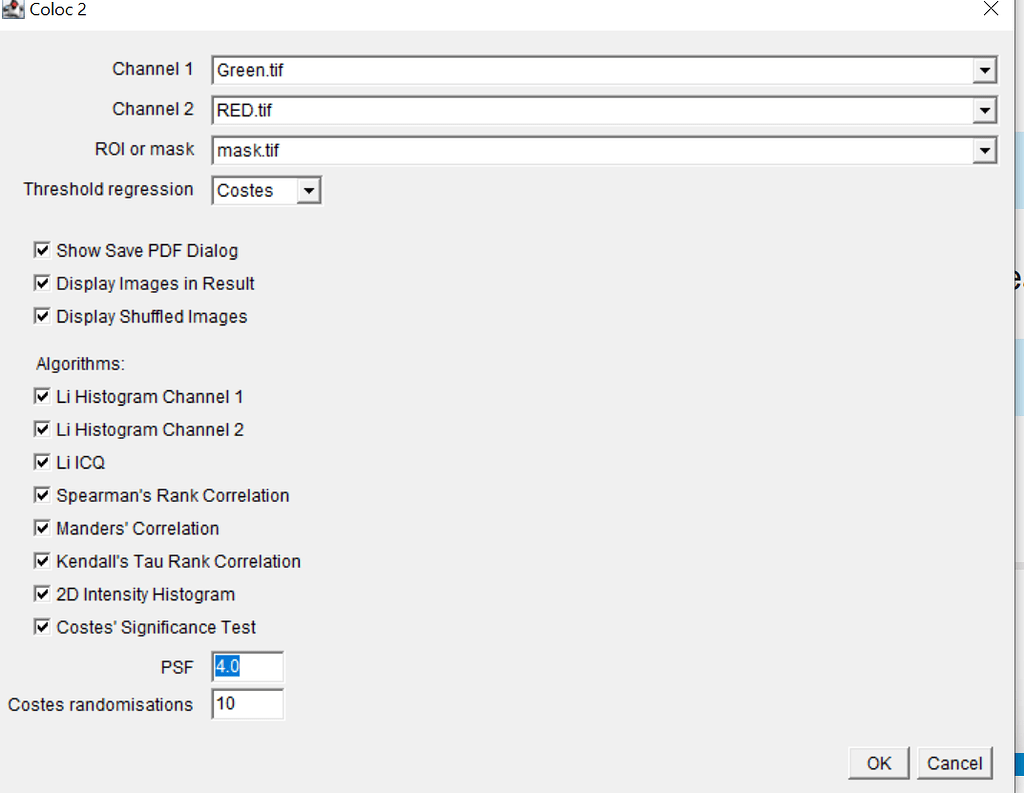
Task: Disable Li Histogram Channel 1
Action: [42, 396]
